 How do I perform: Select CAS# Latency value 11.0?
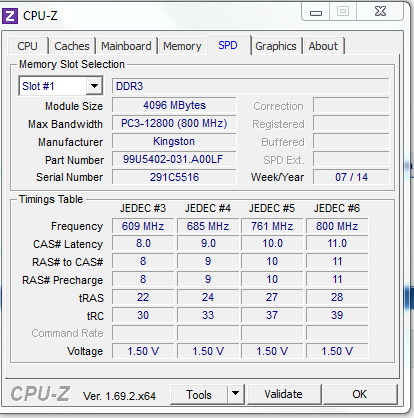tap(337, 243)
